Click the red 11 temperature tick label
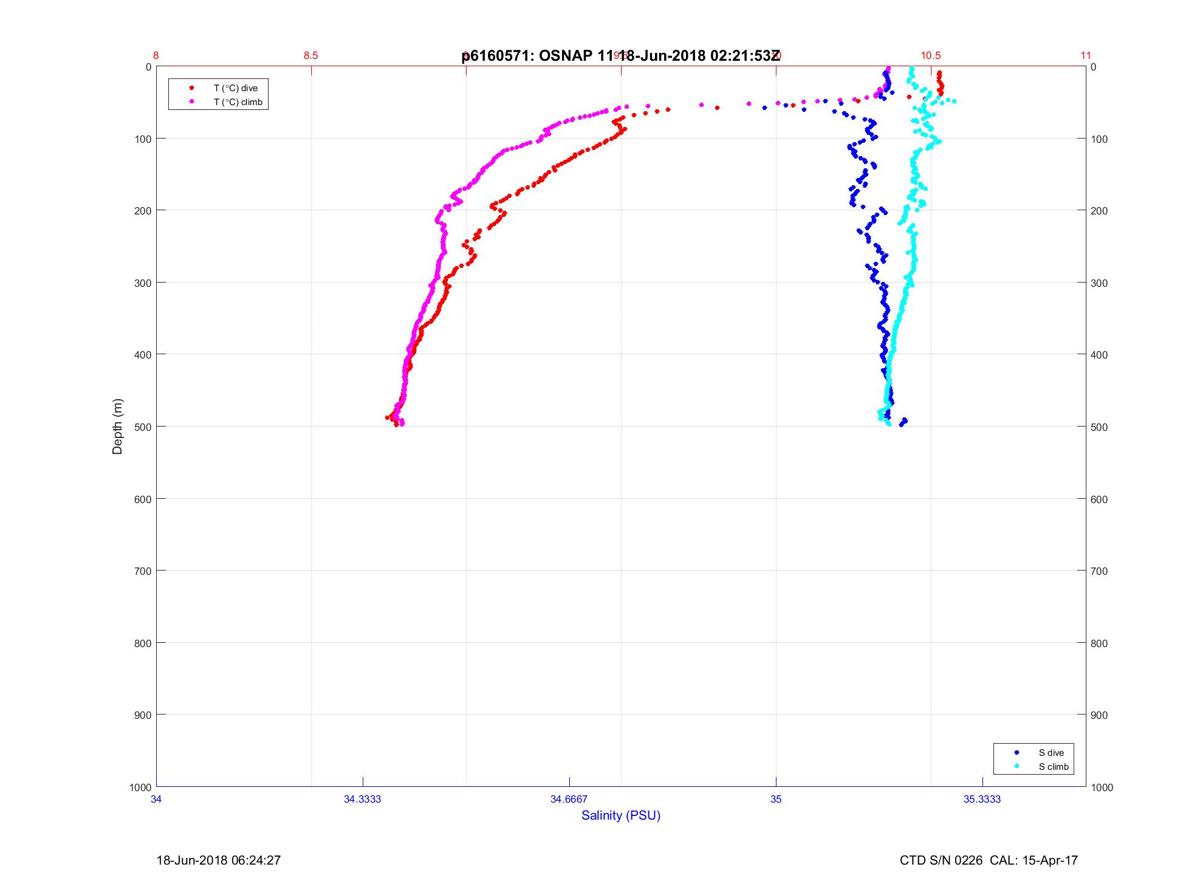Viewport: 1200px width, 885px height. pos(1086,55)
